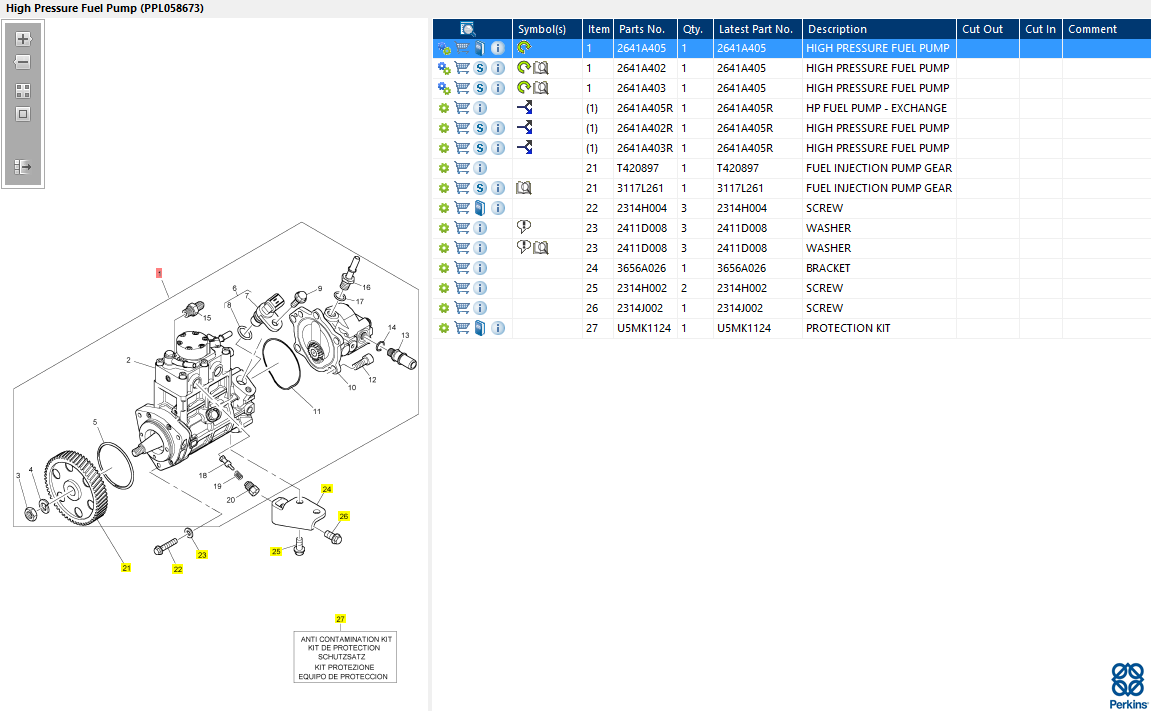
Task: Select part number U5MK1124 in Parts No. column
Action: click(x=644, y=328)
